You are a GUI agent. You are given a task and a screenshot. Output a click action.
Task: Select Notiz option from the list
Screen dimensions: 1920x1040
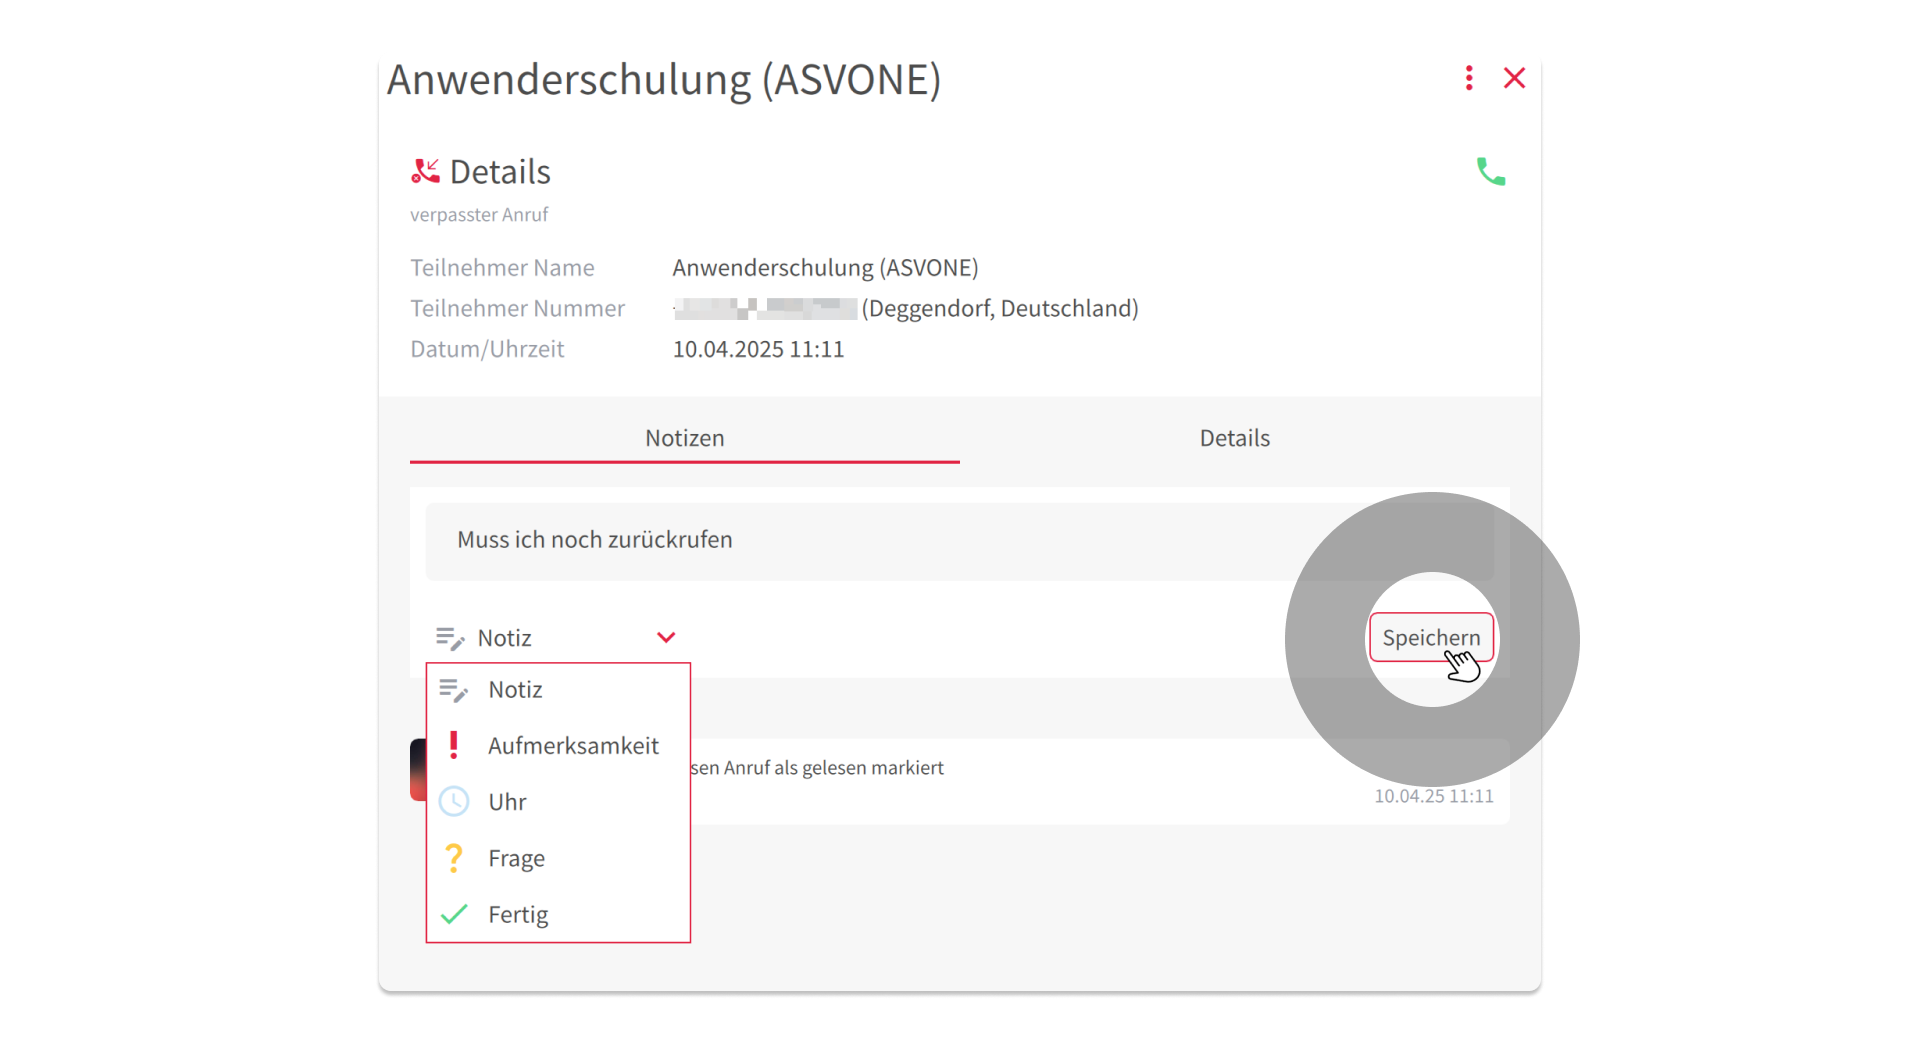point(515,690)
